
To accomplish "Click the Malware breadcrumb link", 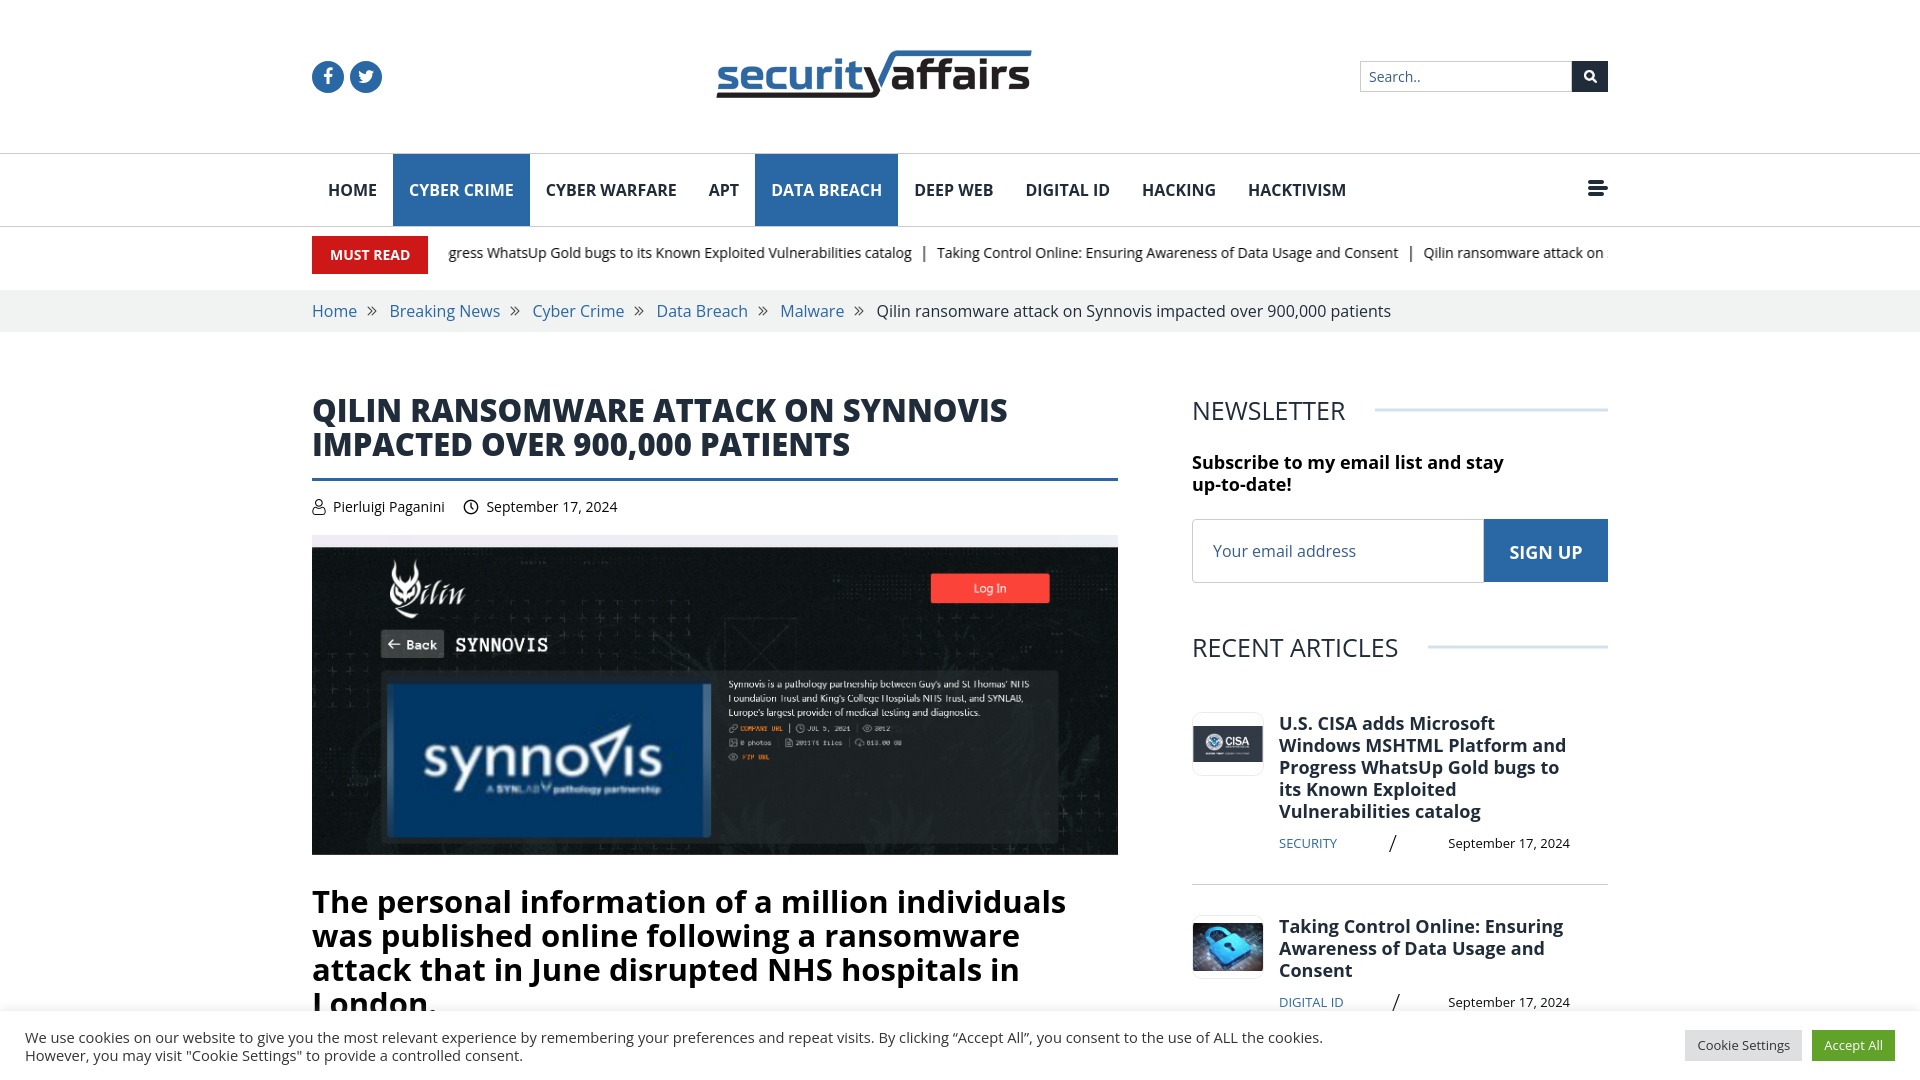I will [x=811, y=310].
